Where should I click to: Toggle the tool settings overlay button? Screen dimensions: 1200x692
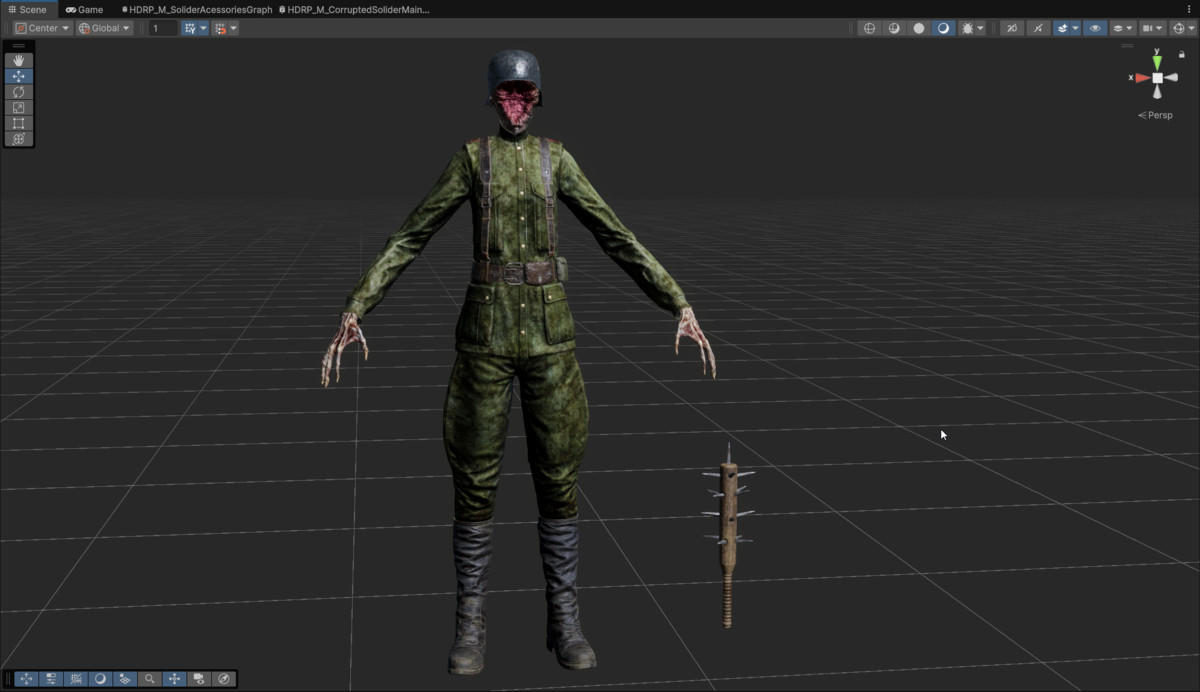[x=51, y=679]
